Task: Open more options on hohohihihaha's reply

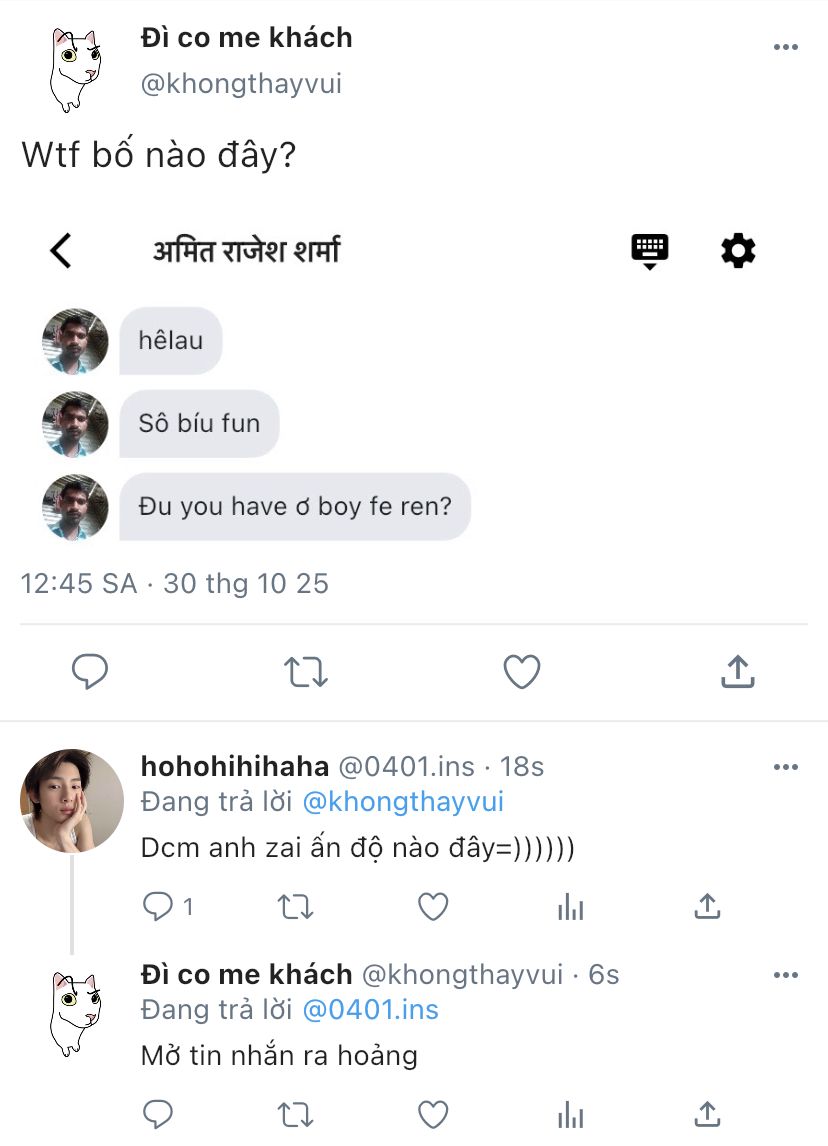Action: (786, 767)
